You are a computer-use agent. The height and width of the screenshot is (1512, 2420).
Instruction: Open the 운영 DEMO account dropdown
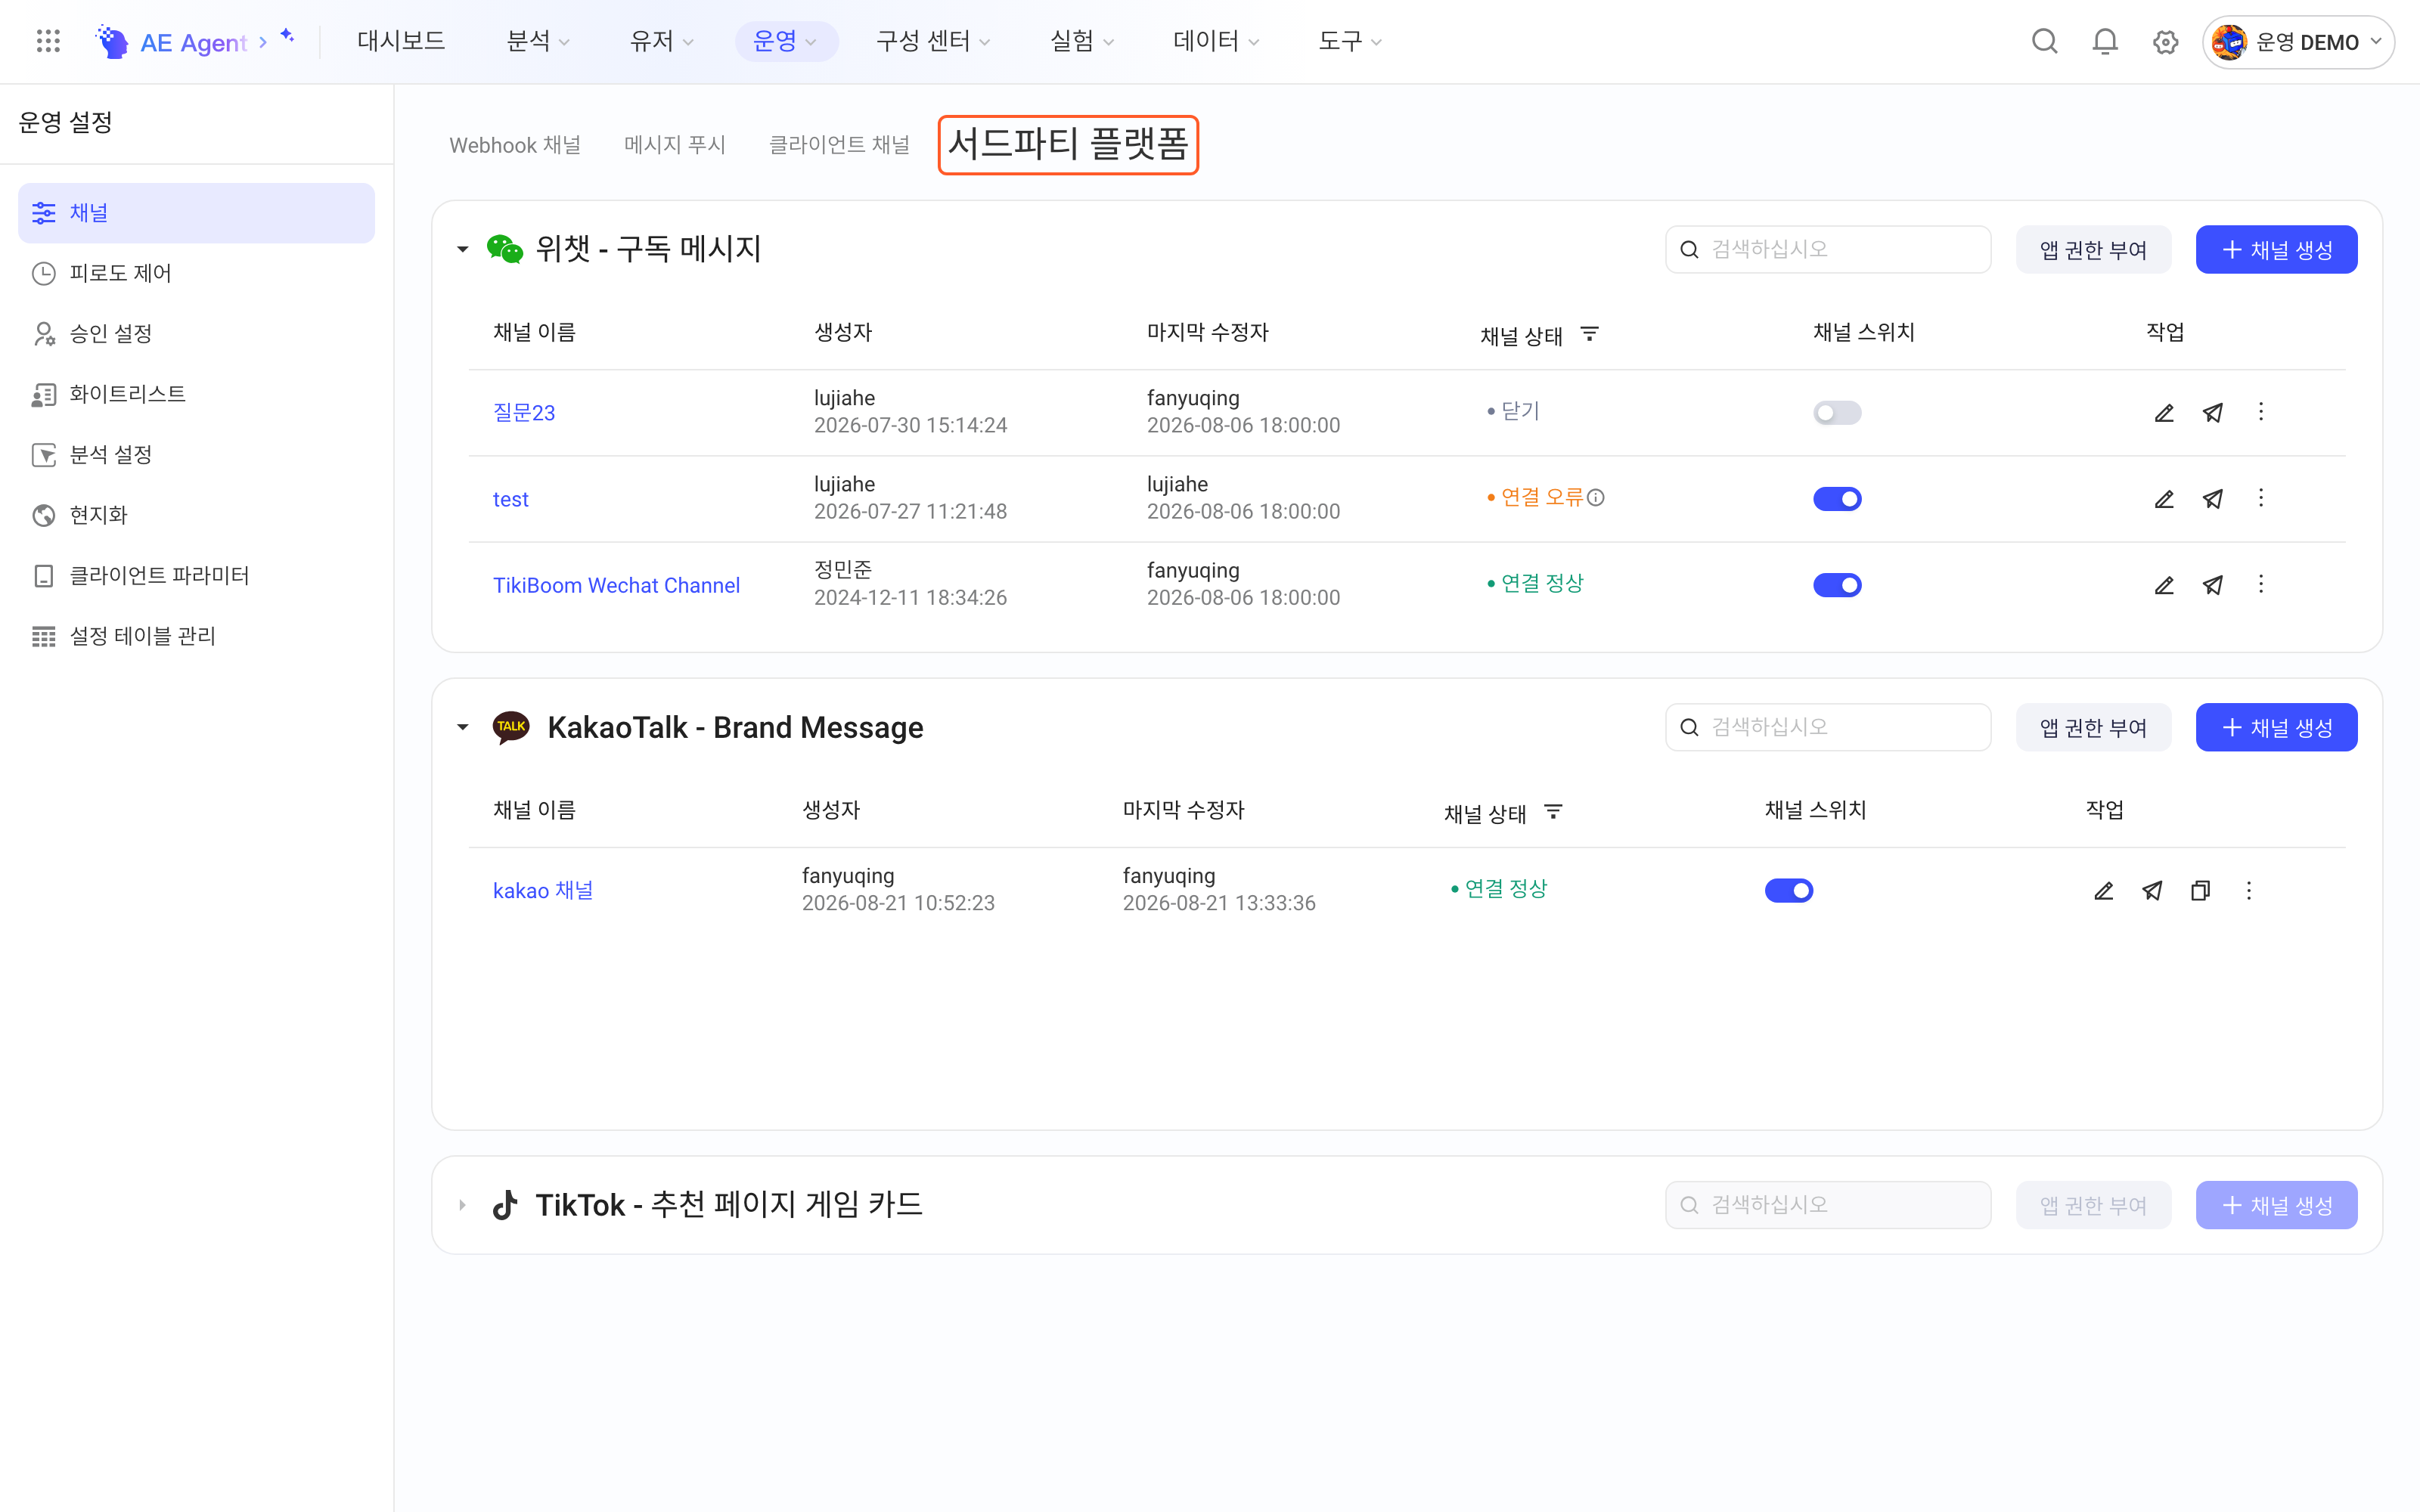[2298, 42]
